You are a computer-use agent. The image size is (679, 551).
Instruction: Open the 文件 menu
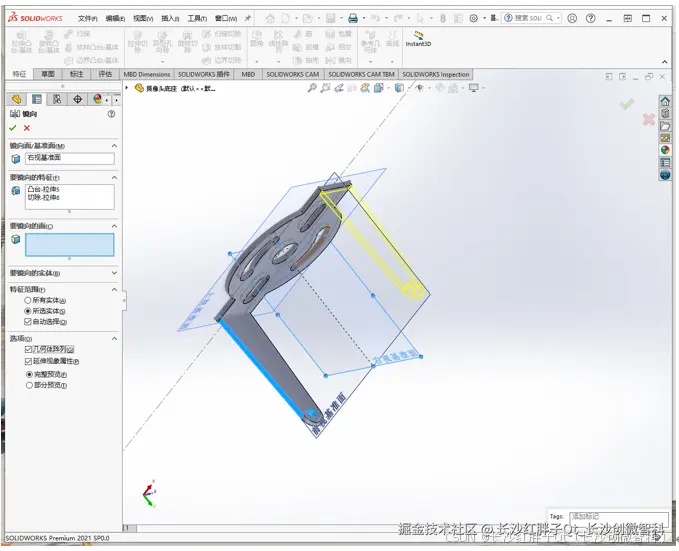pyautogui.click(x=87, y=19)
